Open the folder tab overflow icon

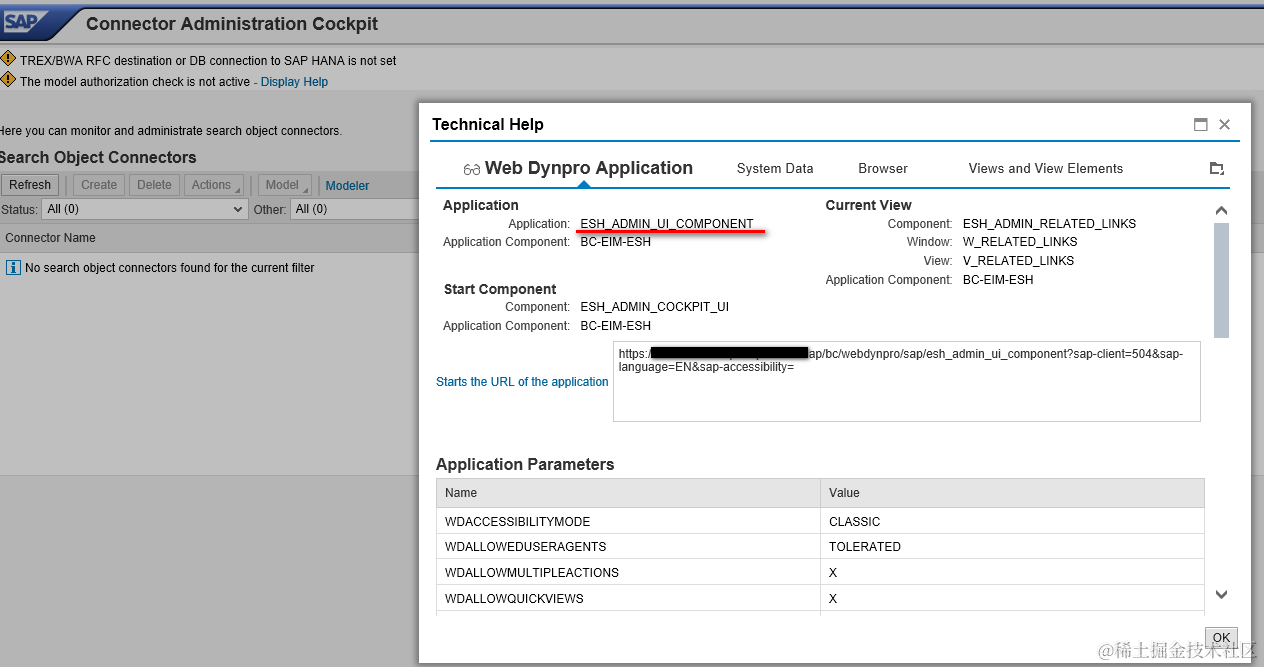pyautogui.click(x=1216, y=169)
